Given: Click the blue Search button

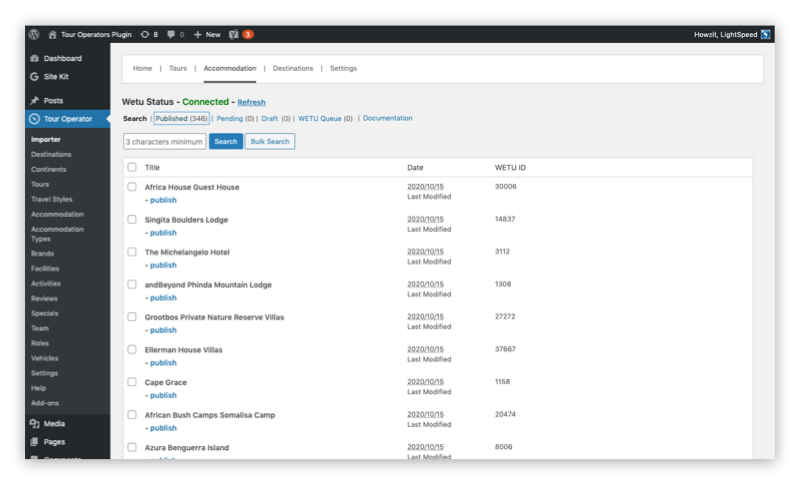Looking at the screenshot, I should tap(226, 141).
